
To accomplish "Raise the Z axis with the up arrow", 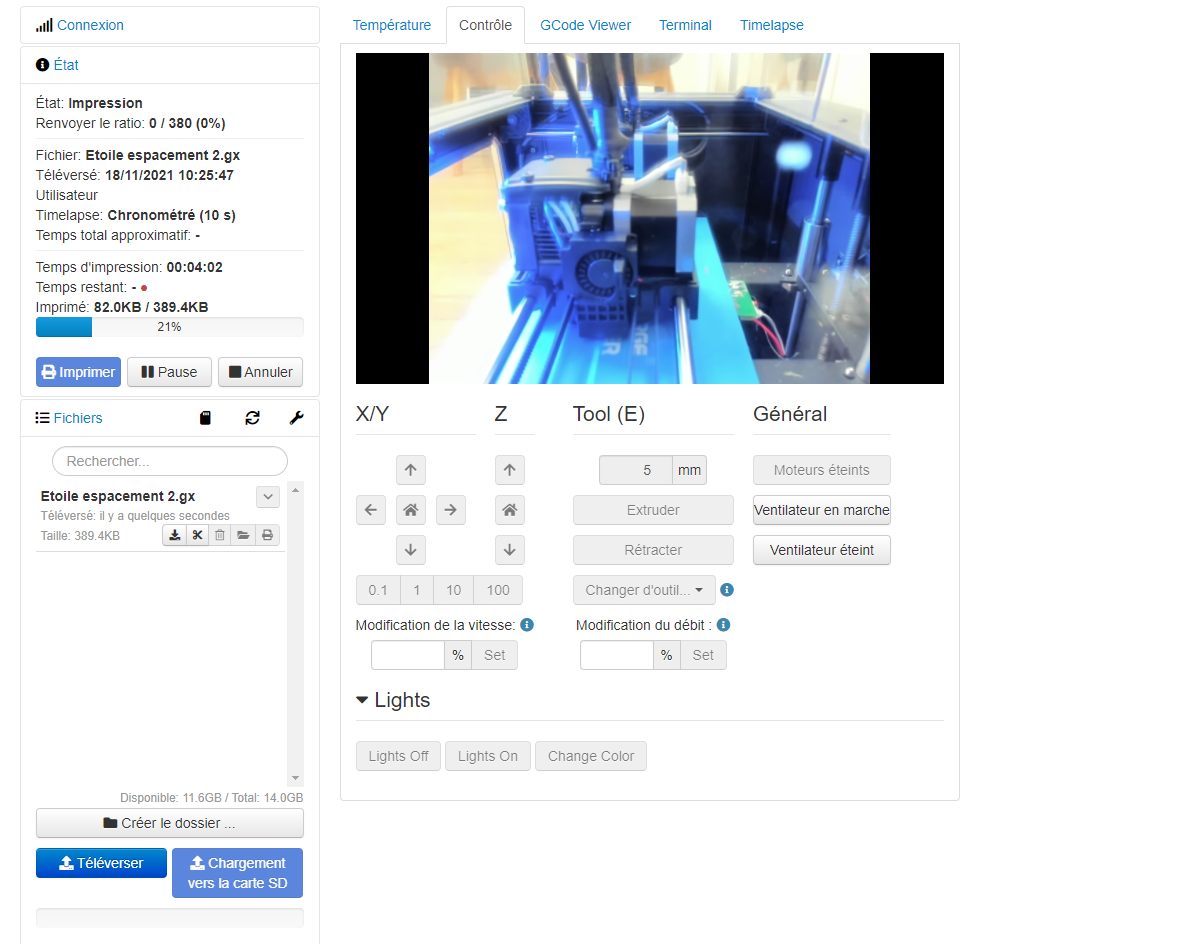I will click(x=509, y=470).
